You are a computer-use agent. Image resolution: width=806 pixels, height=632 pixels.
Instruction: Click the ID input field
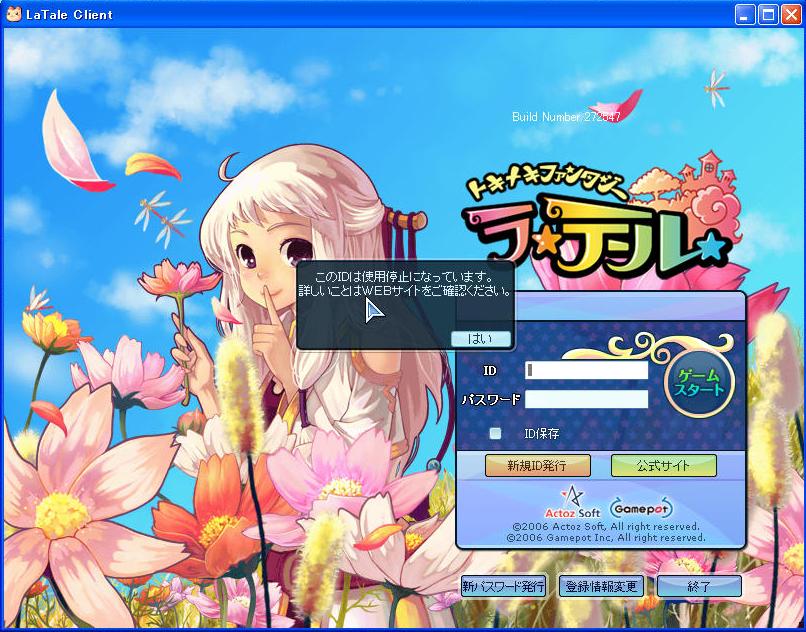(587, 370)
